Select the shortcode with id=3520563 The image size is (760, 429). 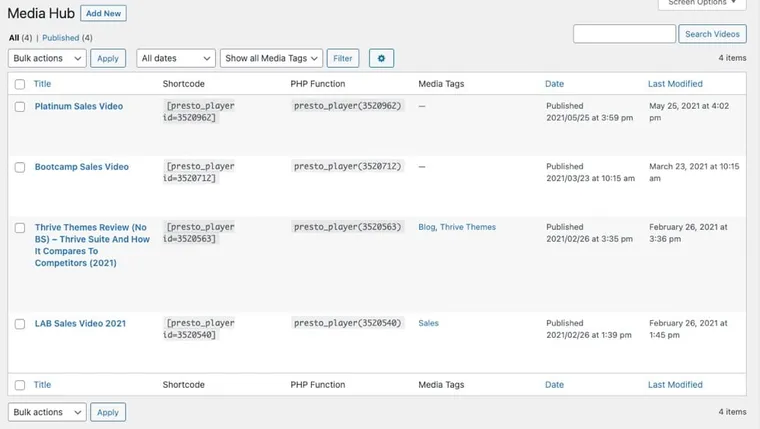[x=199, y=233]
